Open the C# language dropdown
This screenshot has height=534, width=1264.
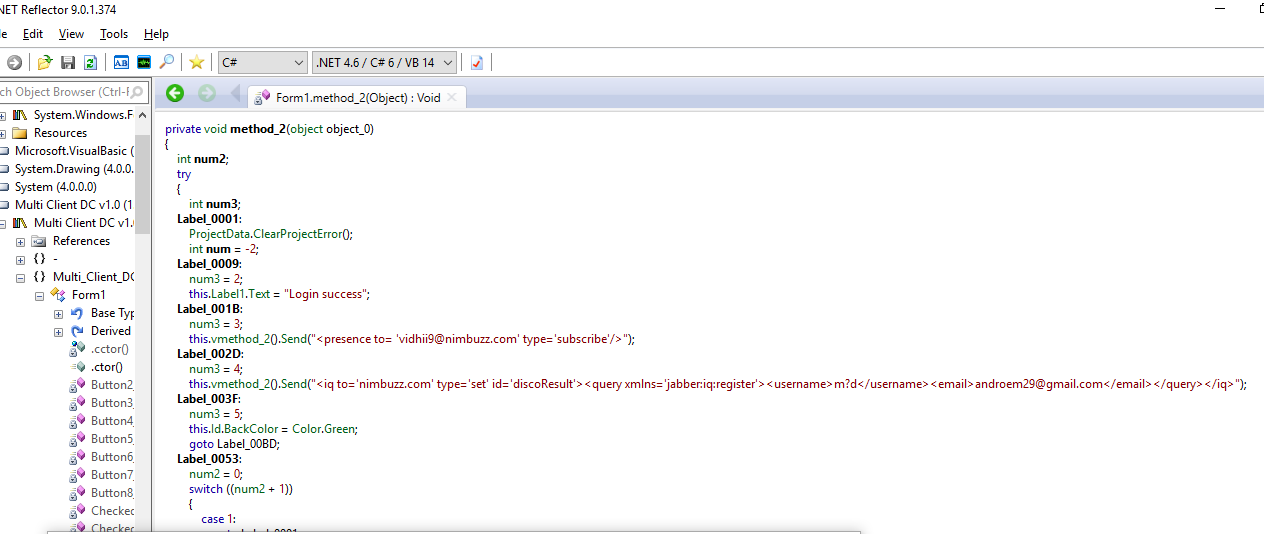click(x=263, y=62)
